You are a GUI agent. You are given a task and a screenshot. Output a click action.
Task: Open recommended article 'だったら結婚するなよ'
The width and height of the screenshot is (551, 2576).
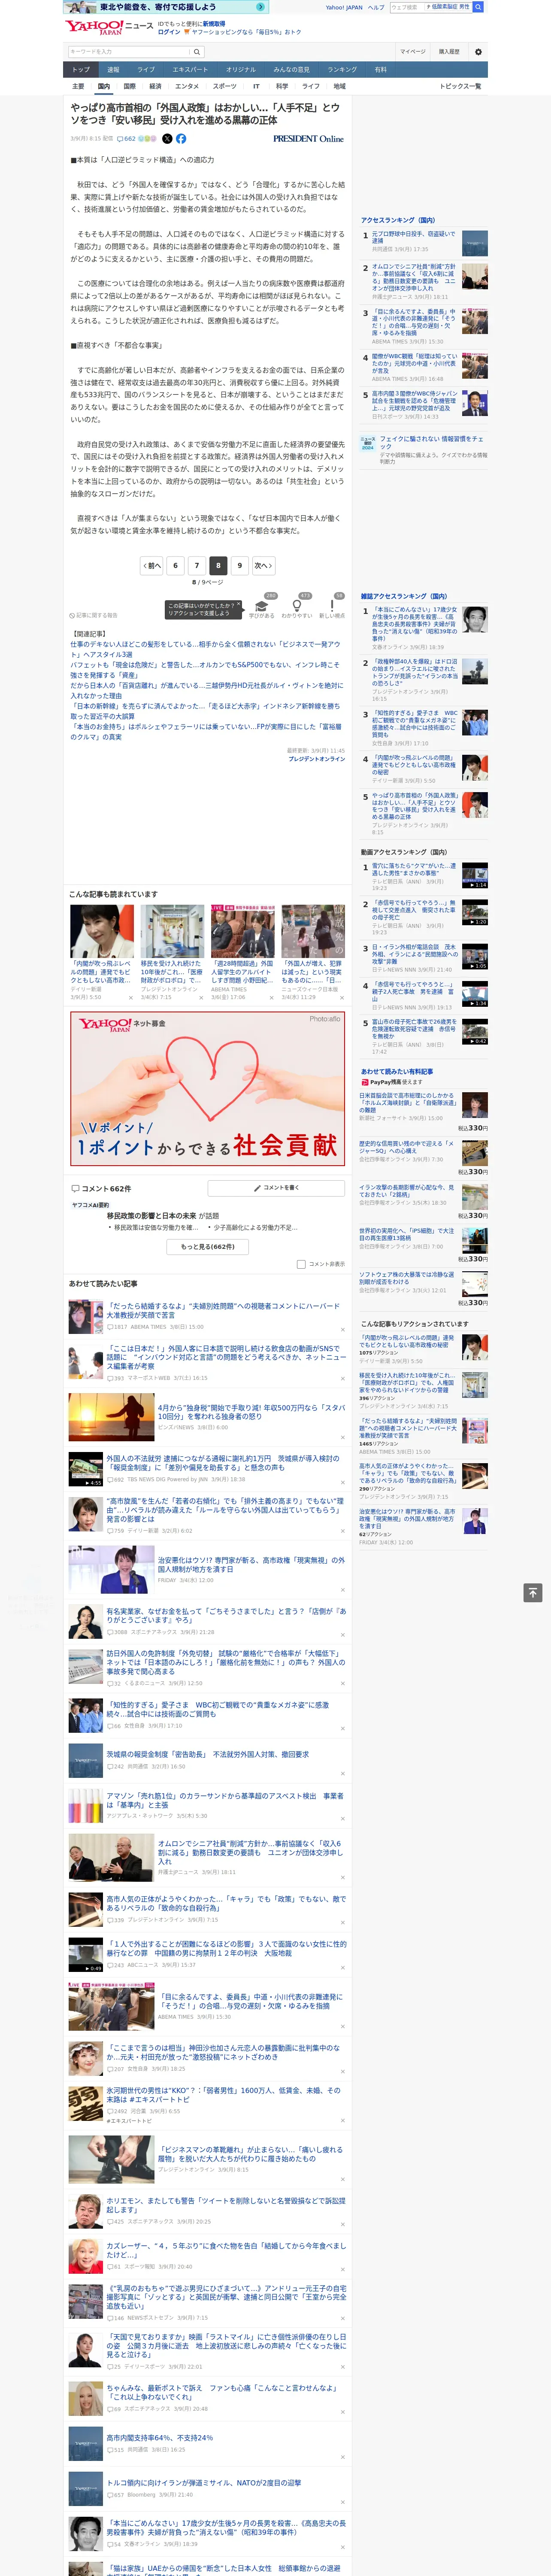224,1310
